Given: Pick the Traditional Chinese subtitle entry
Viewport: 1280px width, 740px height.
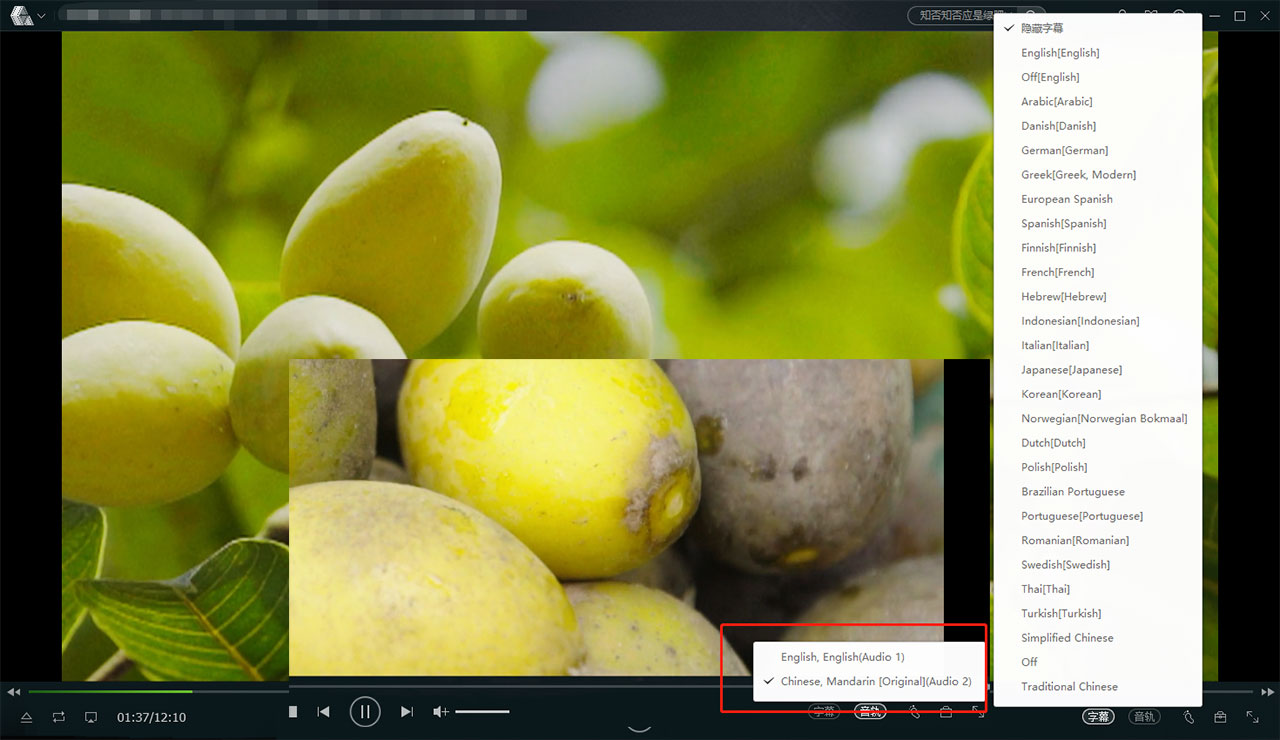Looking at the screenshot, I should point(1069,687).
